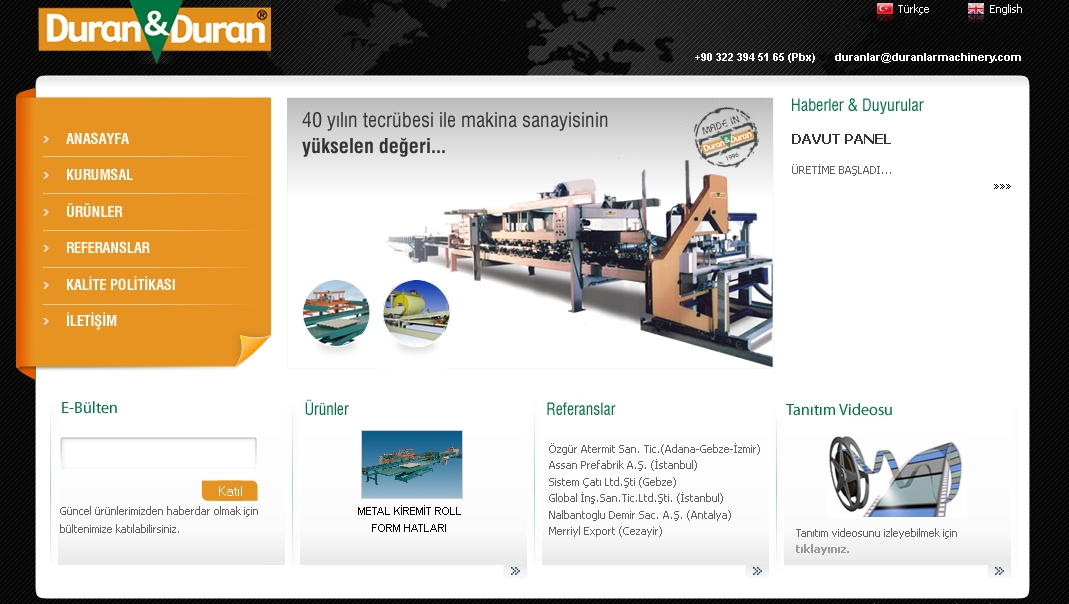Click the arrow beside ÜRÜNLER
Viewport: 1069px width, 604px height.
(46, 212)
